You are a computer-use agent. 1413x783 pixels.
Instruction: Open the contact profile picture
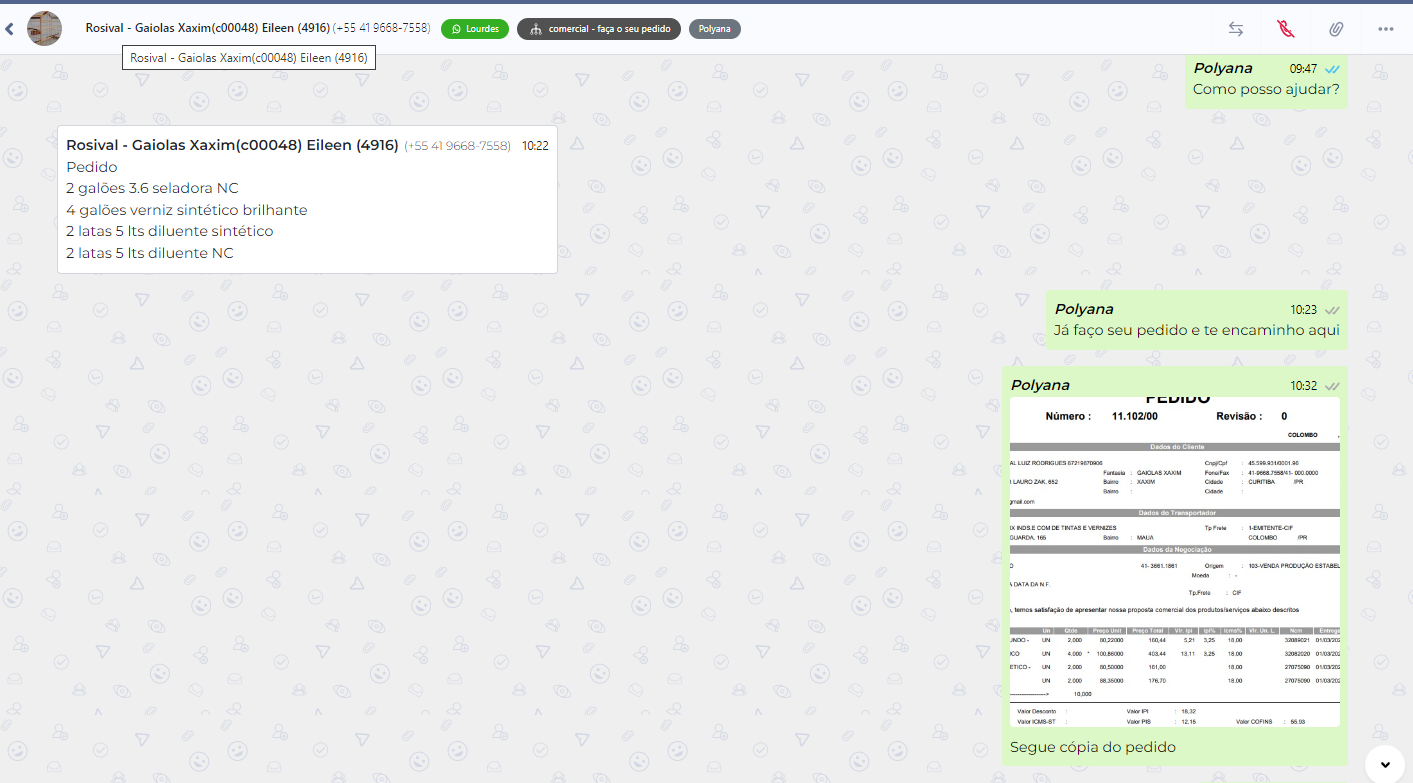click(x=44, y=29)
